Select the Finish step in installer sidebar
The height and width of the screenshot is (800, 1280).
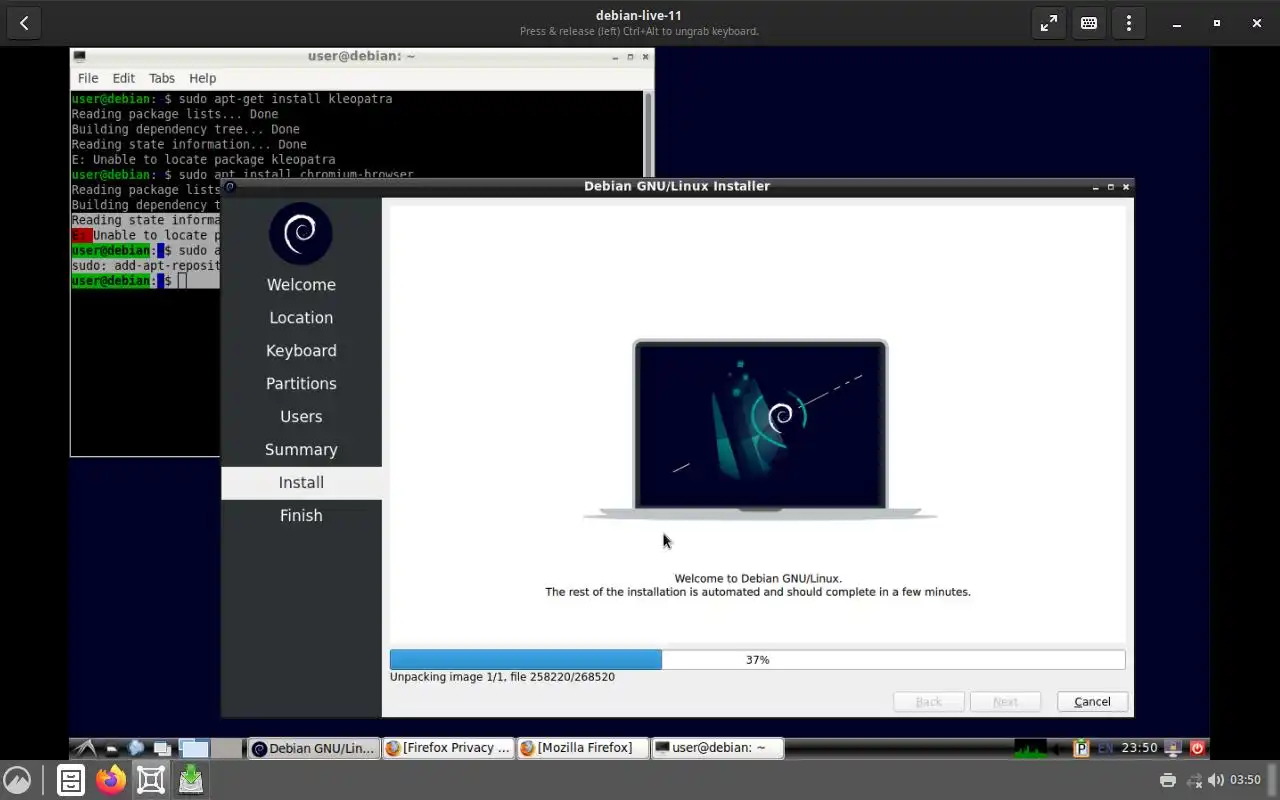(301, 516)
